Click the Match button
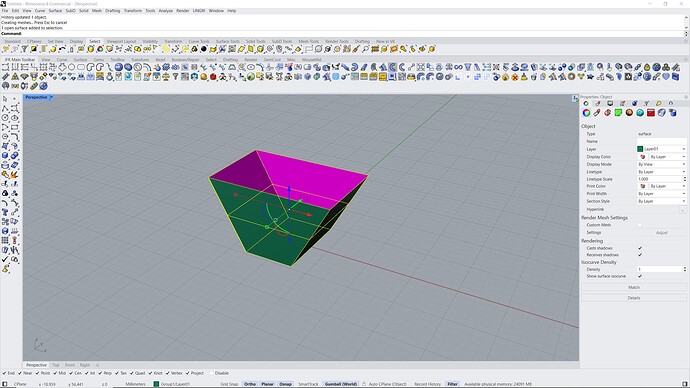This screenshot has width=690, height=388. click(x=634, y=287)
